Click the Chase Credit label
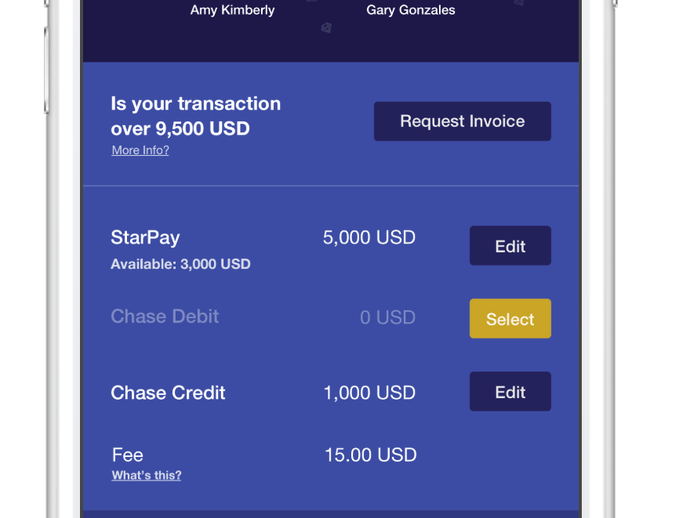Screen dimensions: 690x518 tap(167, 393)
